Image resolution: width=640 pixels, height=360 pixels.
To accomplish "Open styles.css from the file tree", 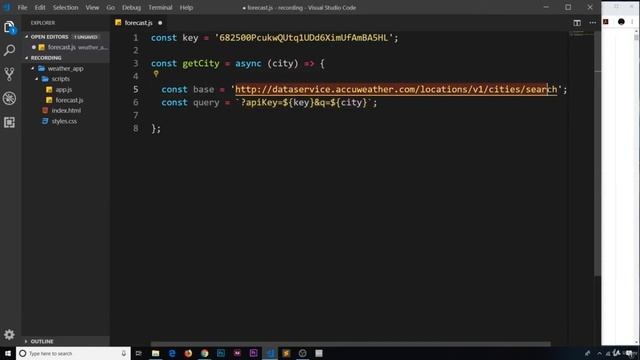I will tap(64, 121).
